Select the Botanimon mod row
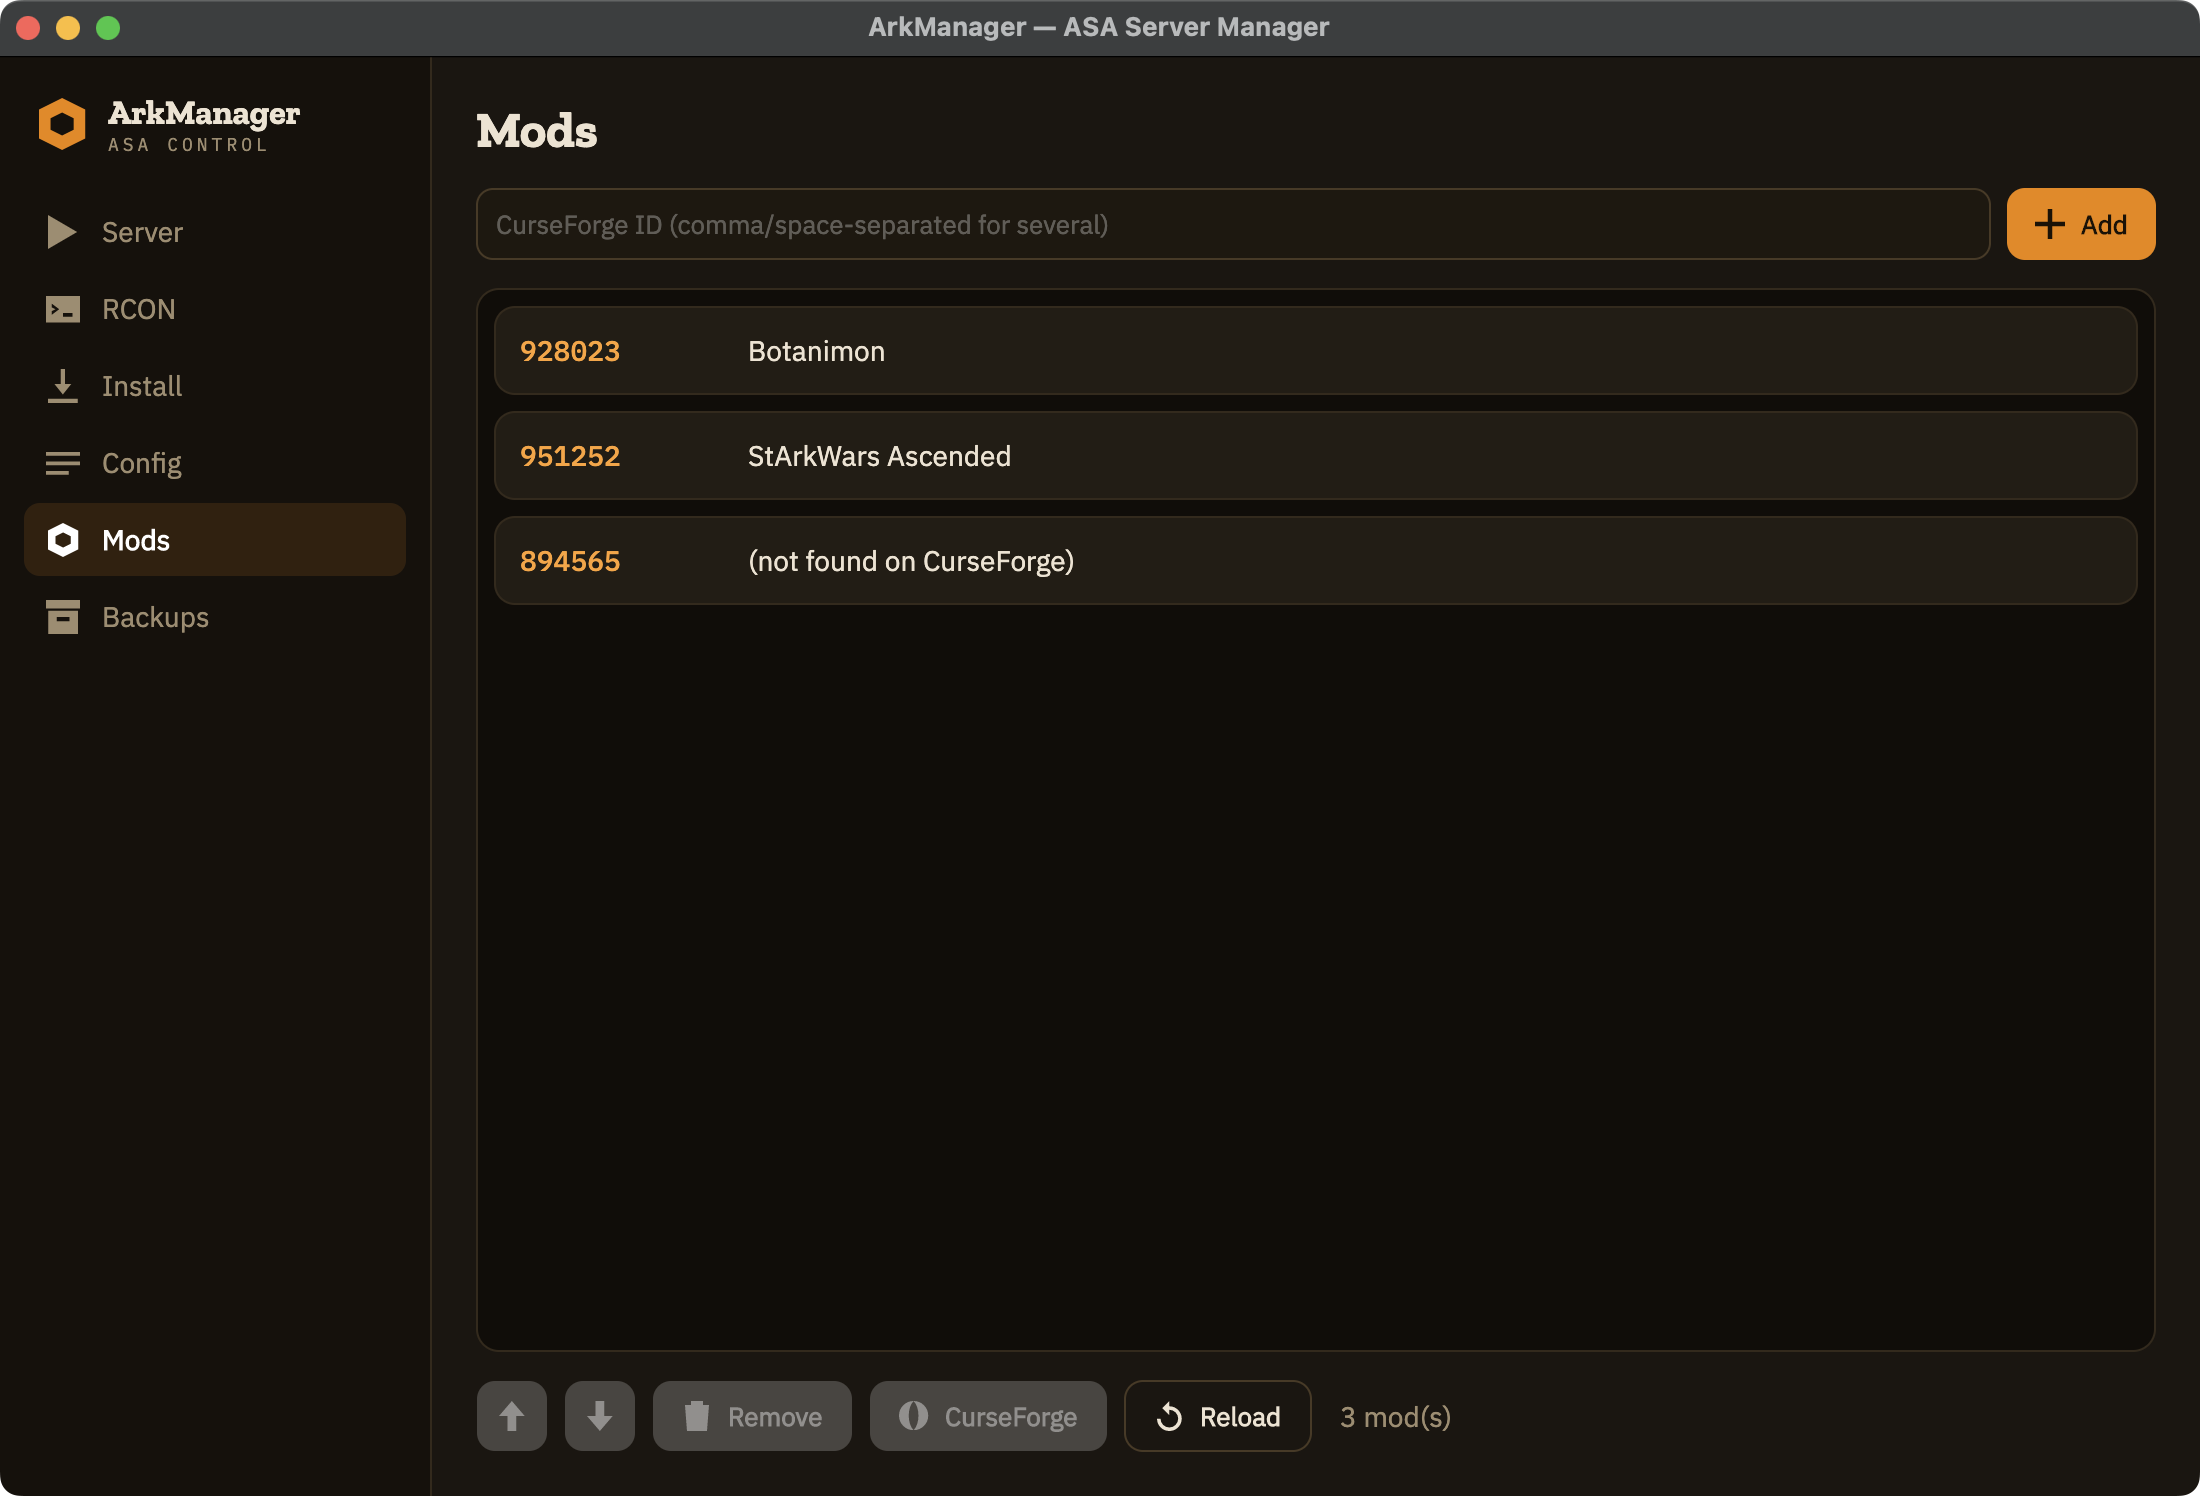This screenshot has width=2200, height=1496. [x=1315, y=351]
